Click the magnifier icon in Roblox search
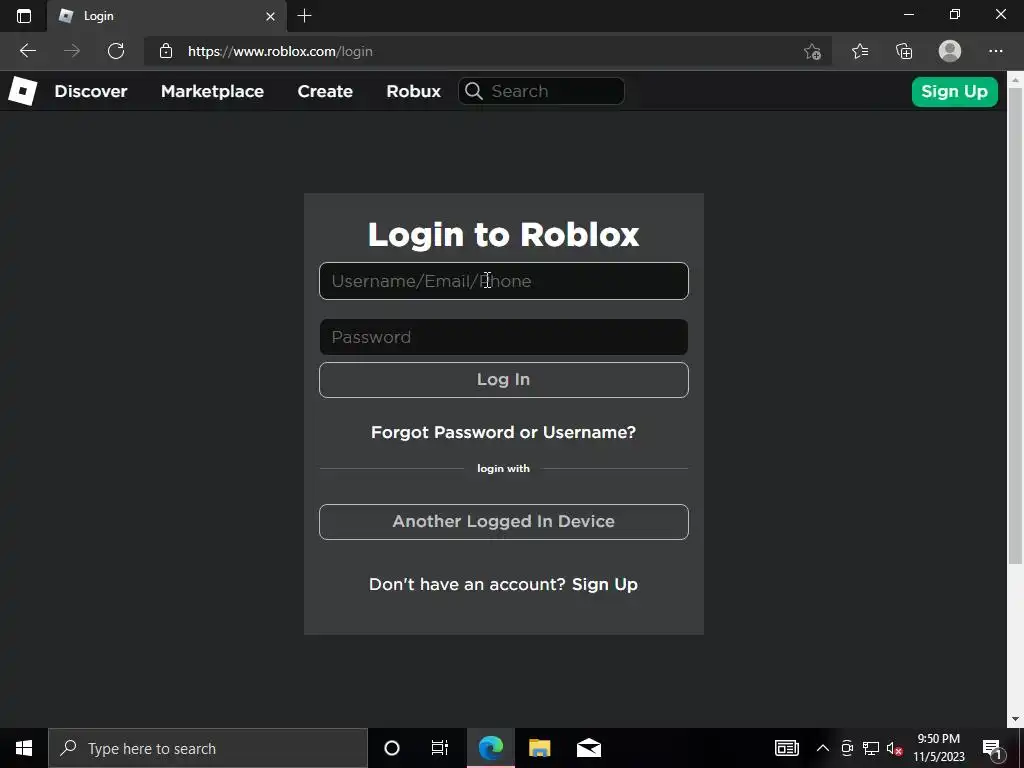Image resolution: width=1024 pixels, height=768 pixels. (474, 91)
